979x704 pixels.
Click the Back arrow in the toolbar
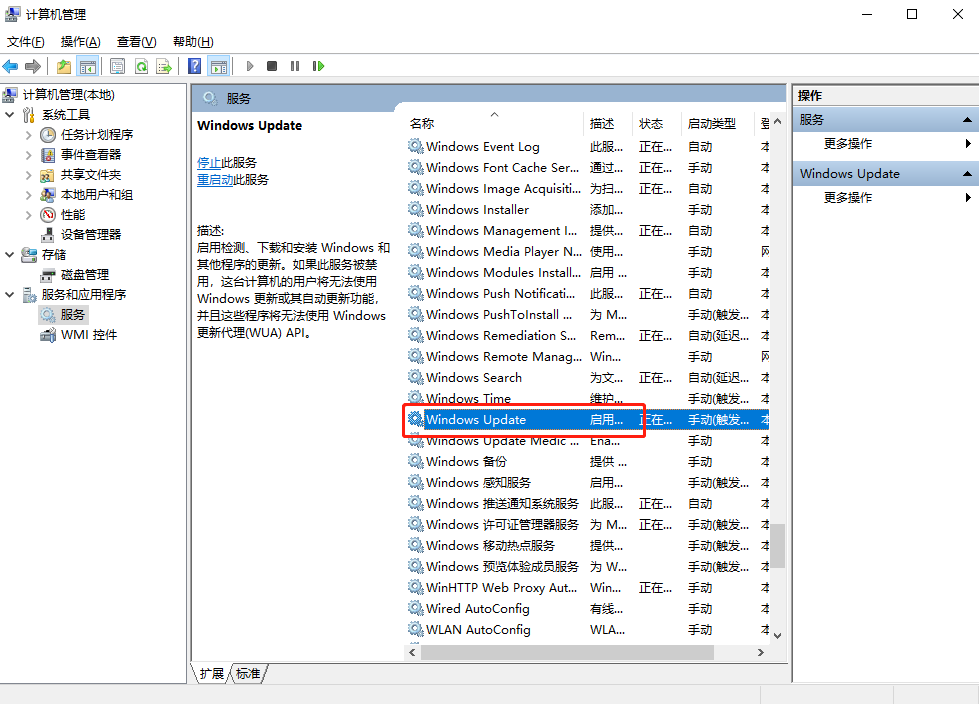[x=10, y=66]
